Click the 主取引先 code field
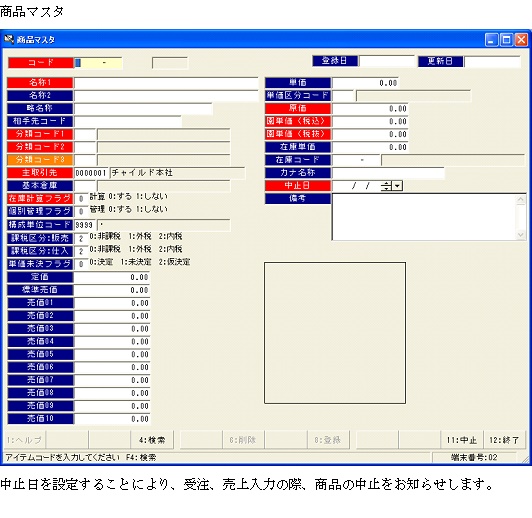Screen dimensions: 532x518 [91, 173]
